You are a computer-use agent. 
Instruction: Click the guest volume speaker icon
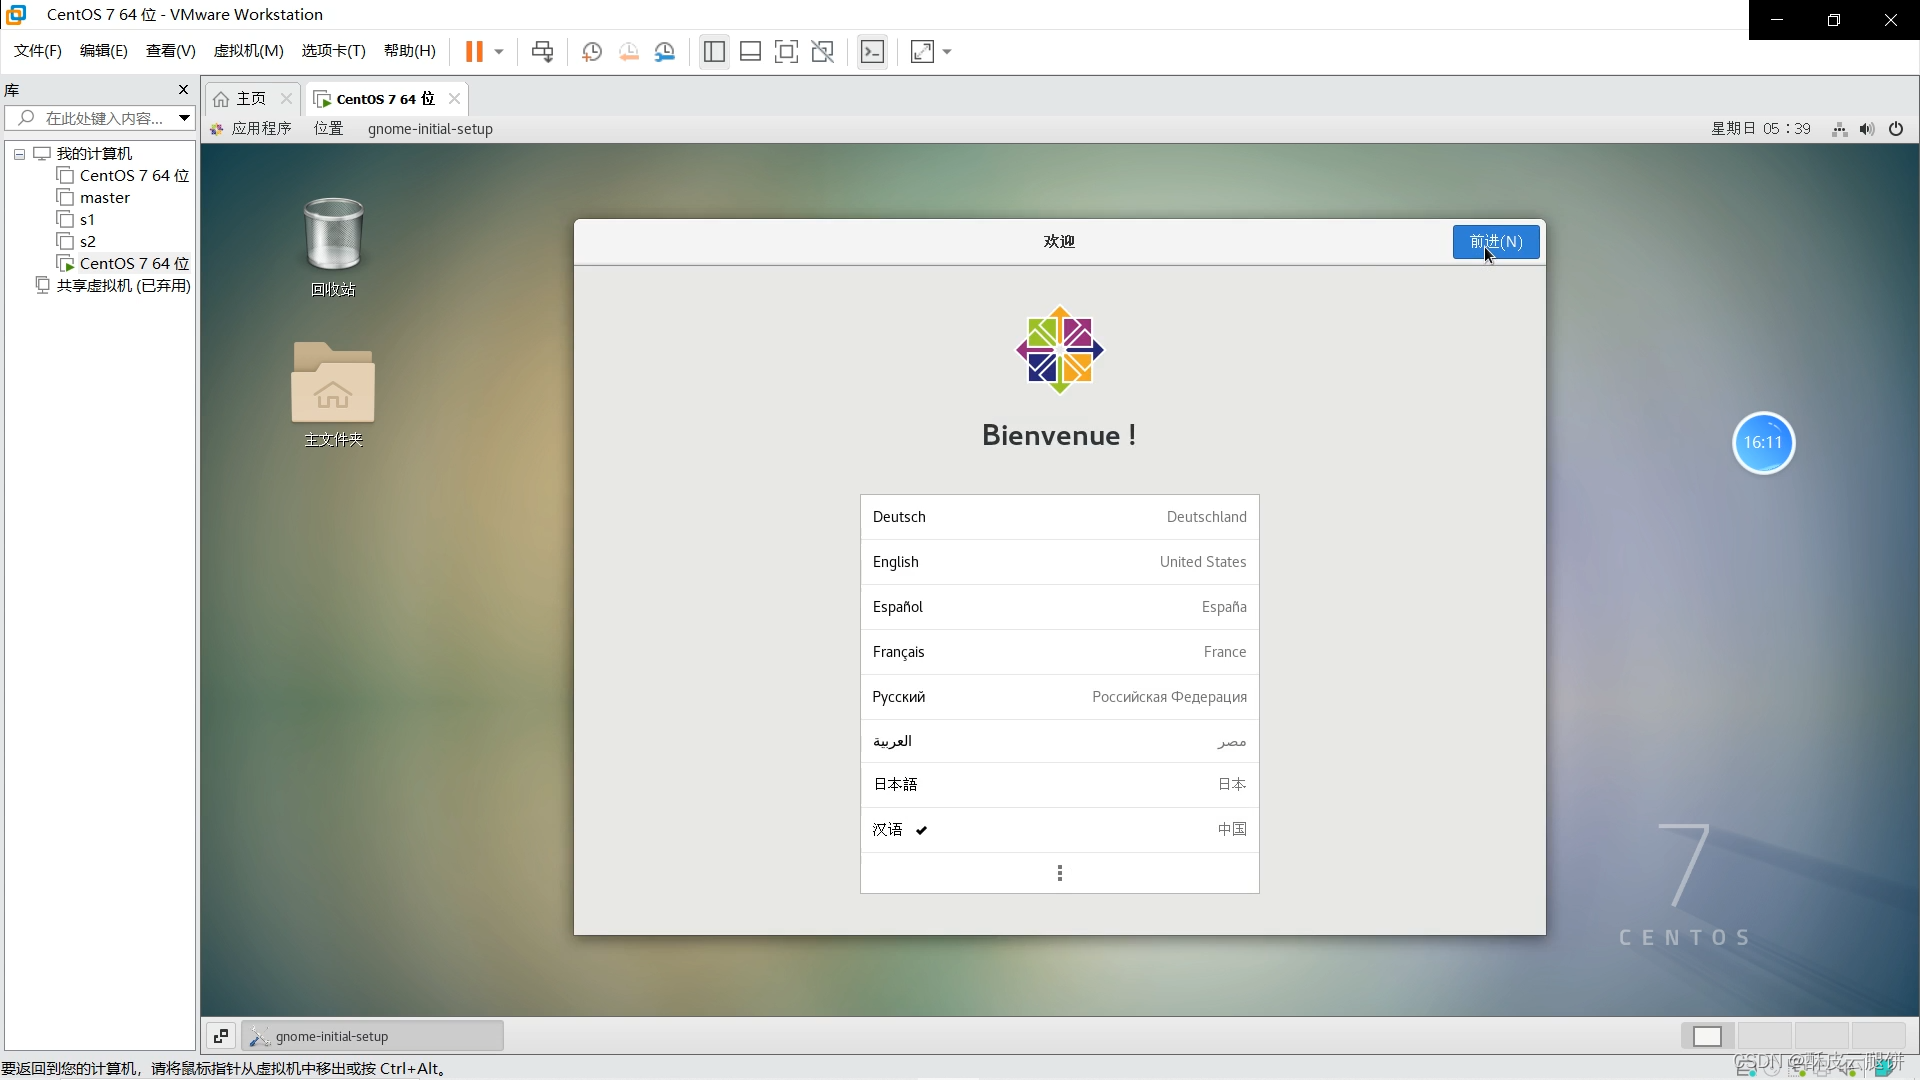1866,129
